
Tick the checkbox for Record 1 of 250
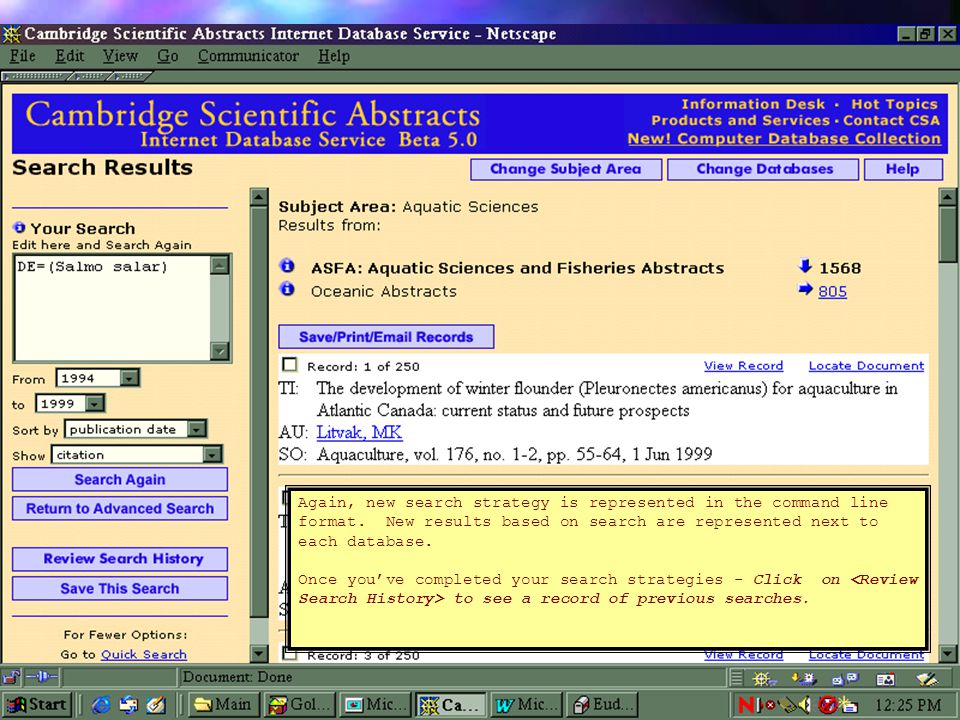click(289, 365)
